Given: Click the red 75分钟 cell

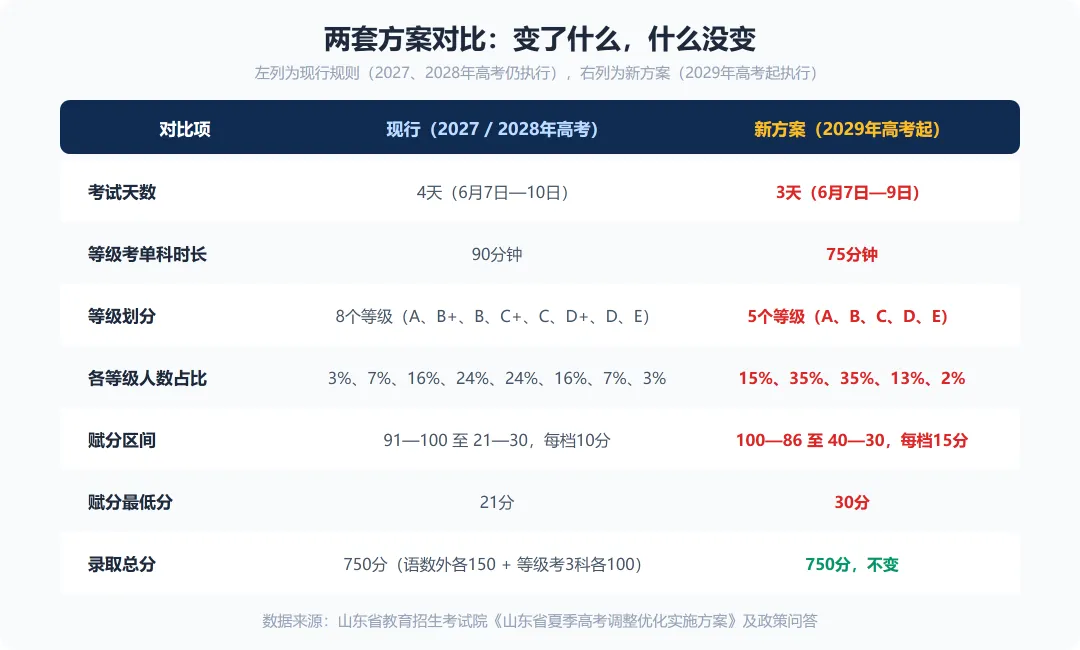Looking at the screenshot, I should click(x=852, y=254).
